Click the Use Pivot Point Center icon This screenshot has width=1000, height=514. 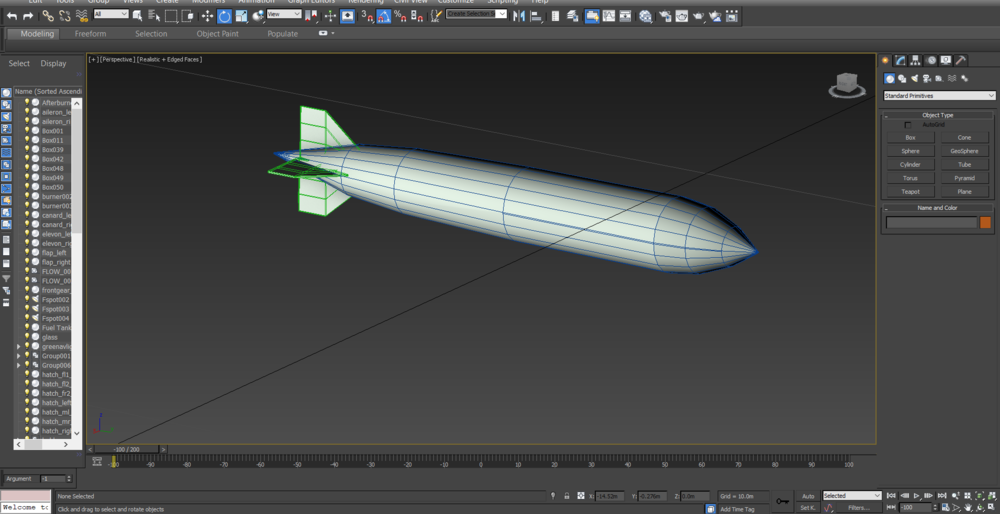[x=313, y=16]
